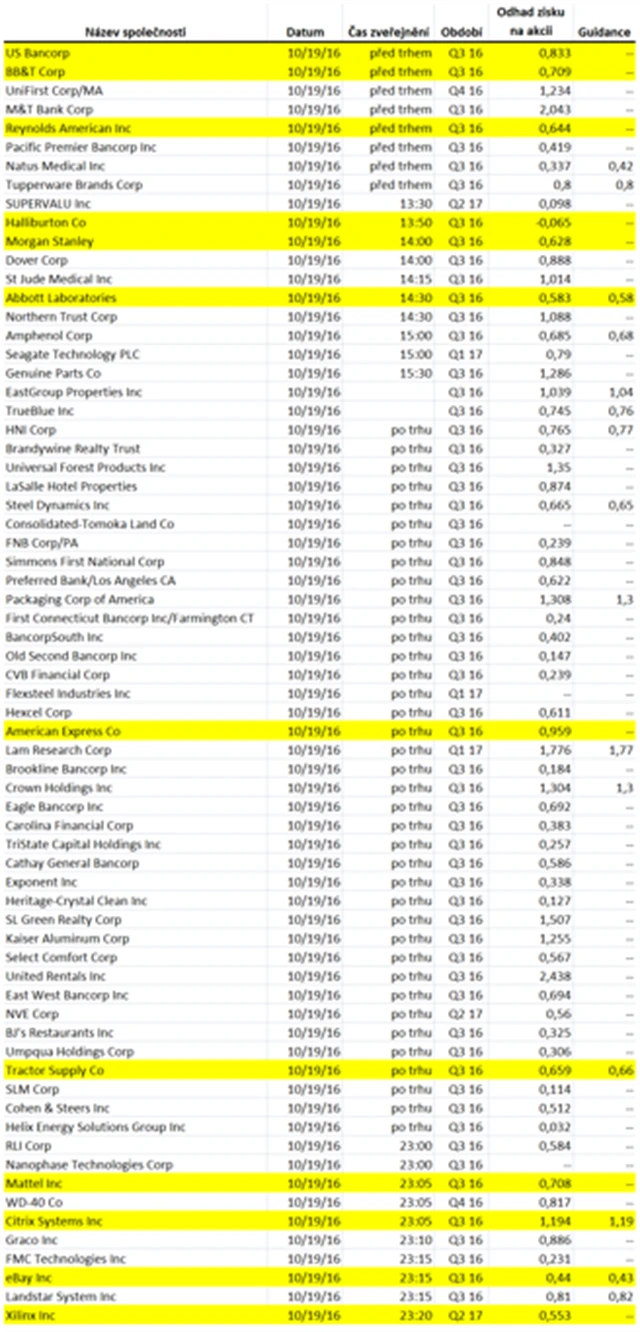Viewport: 640px width, 1332px height.
Task: Select the 'UniFirst Corp/MA' cell
Action: point(134,90)
